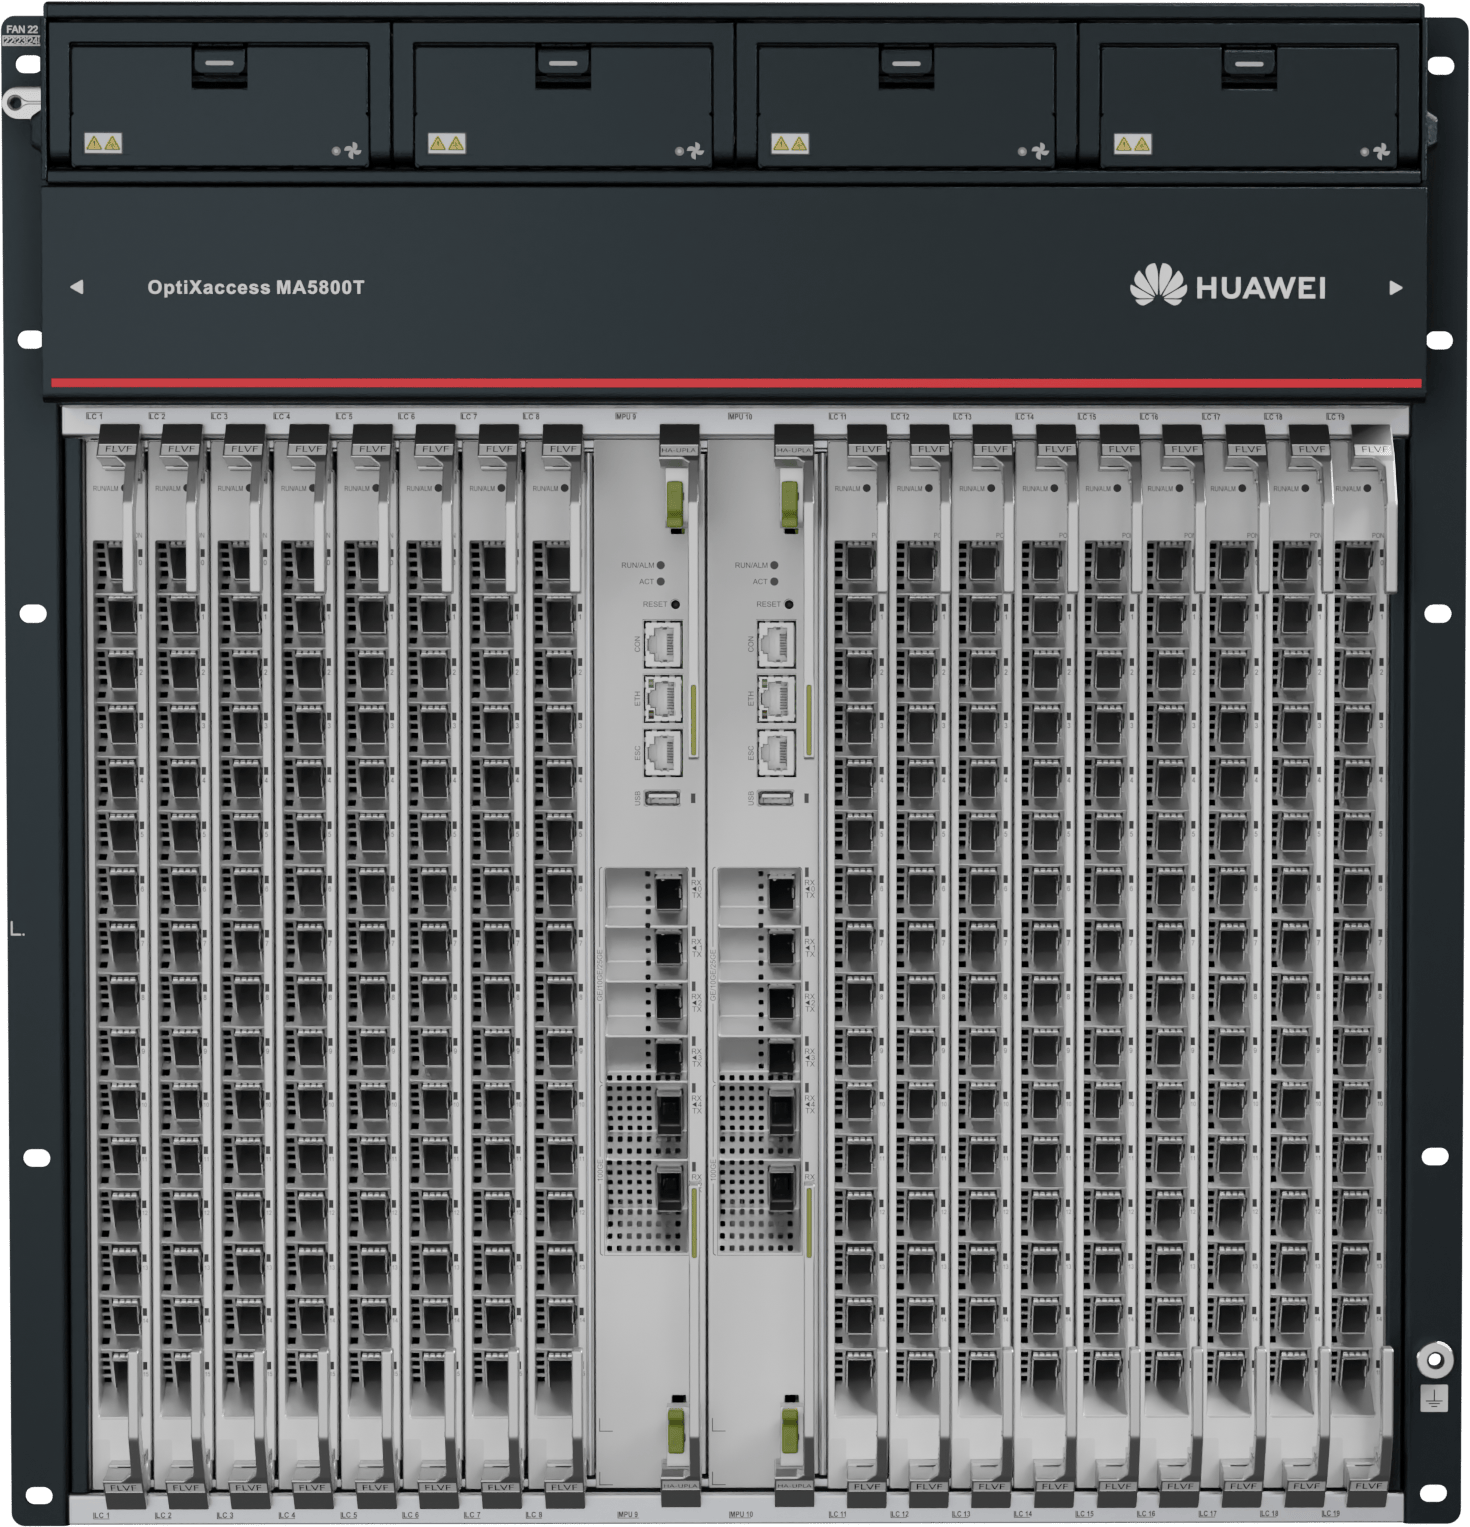This screenshot has width=1470, height=1527.
Task: Click the grounding symbol at bottom right
Action: tap(1434, 1397)
